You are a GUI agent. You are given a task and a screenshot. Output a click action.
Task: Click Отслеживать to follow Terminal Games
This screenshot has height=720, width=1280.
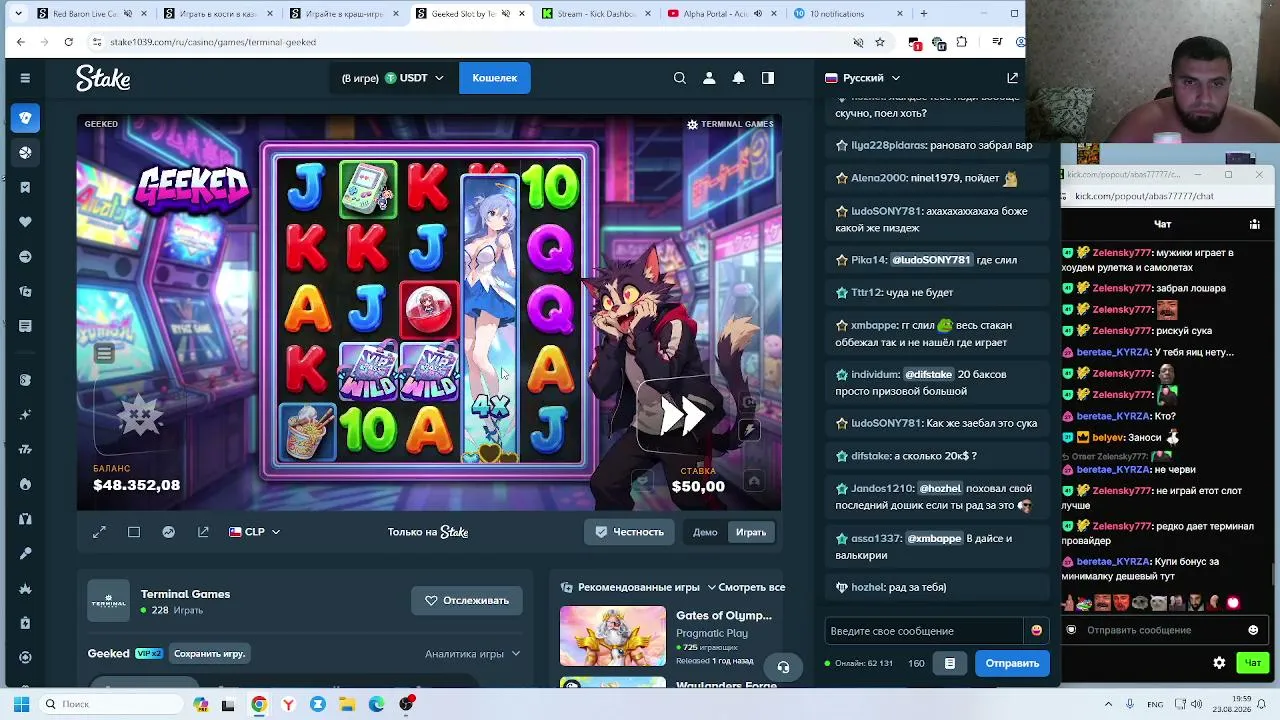[x=467, y=601]
